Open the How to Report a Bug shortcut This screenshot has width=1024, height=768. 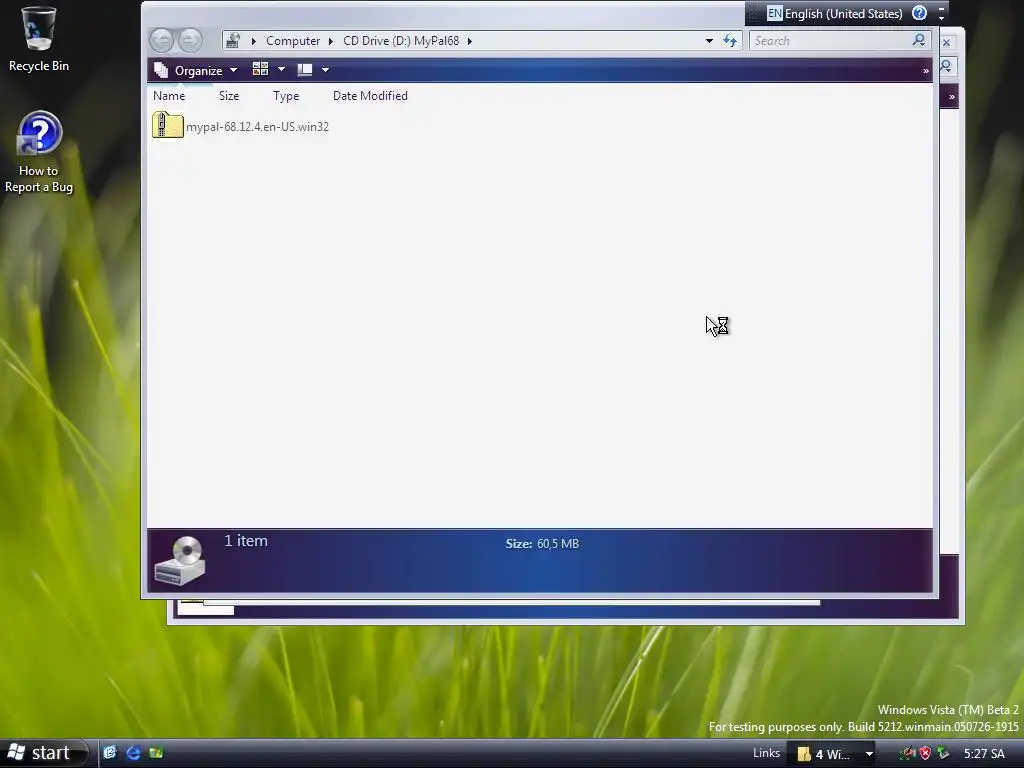click(x=39, y=152)
